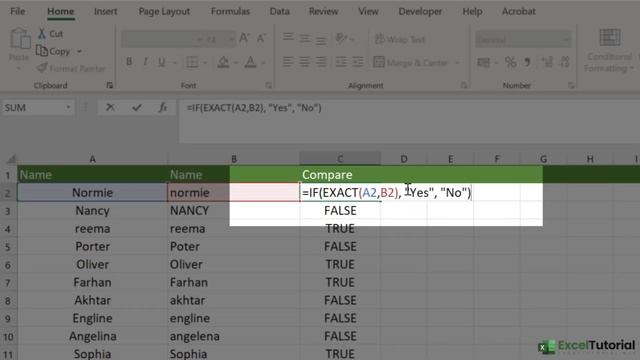Switch to the Developer tab
Image resolution: width=640 pixels, height=360 pixels.
pyautogui.click(x=420, y=11)
